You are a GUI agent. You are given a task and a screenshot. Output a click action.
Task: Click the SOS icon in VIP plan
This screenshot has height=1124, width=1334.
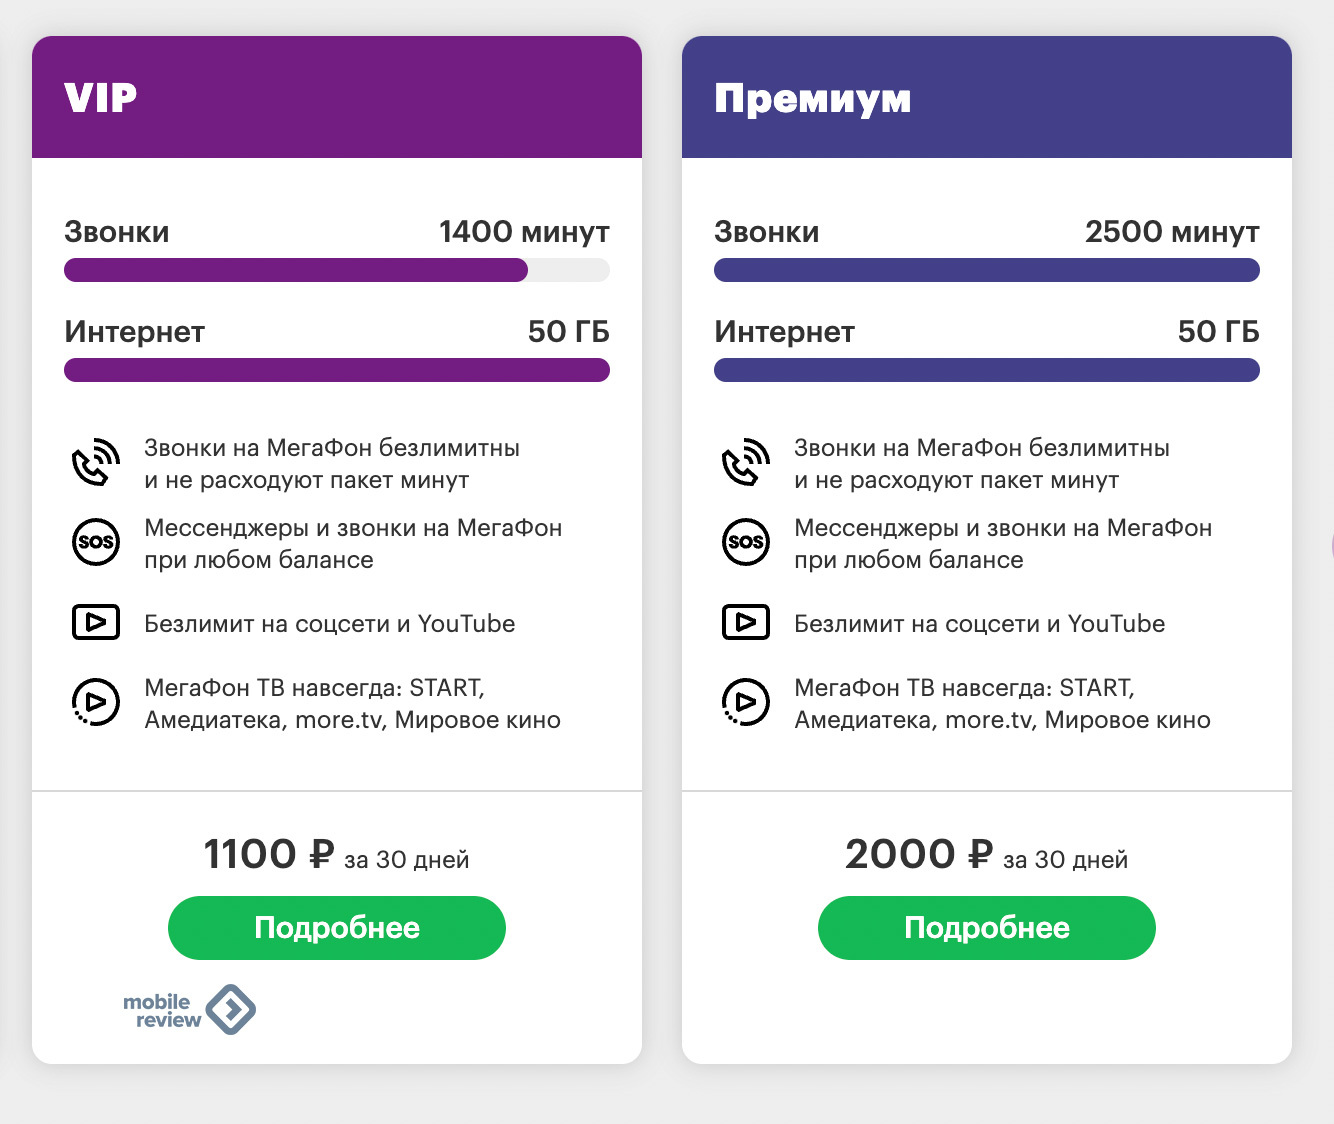[95, 542]
